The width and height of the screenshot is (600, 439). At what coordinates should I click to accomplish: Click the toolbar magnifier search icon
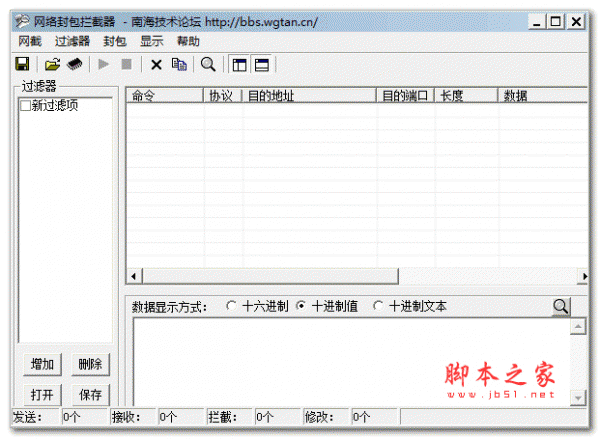(208, 64)
